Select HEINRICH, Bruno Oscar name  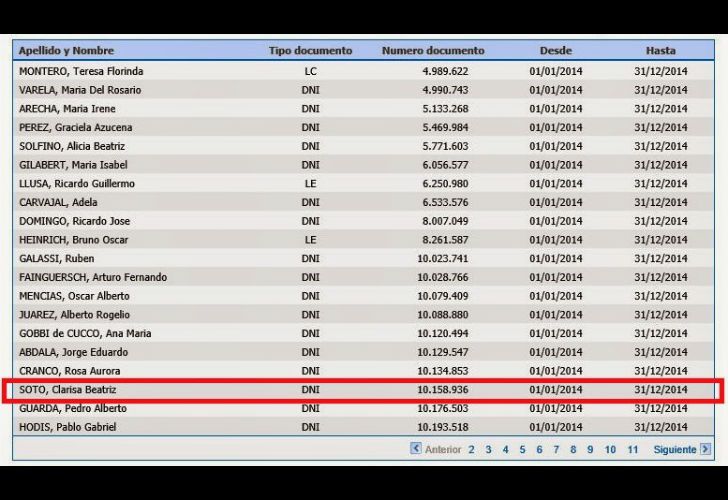(x=73, y=240)
